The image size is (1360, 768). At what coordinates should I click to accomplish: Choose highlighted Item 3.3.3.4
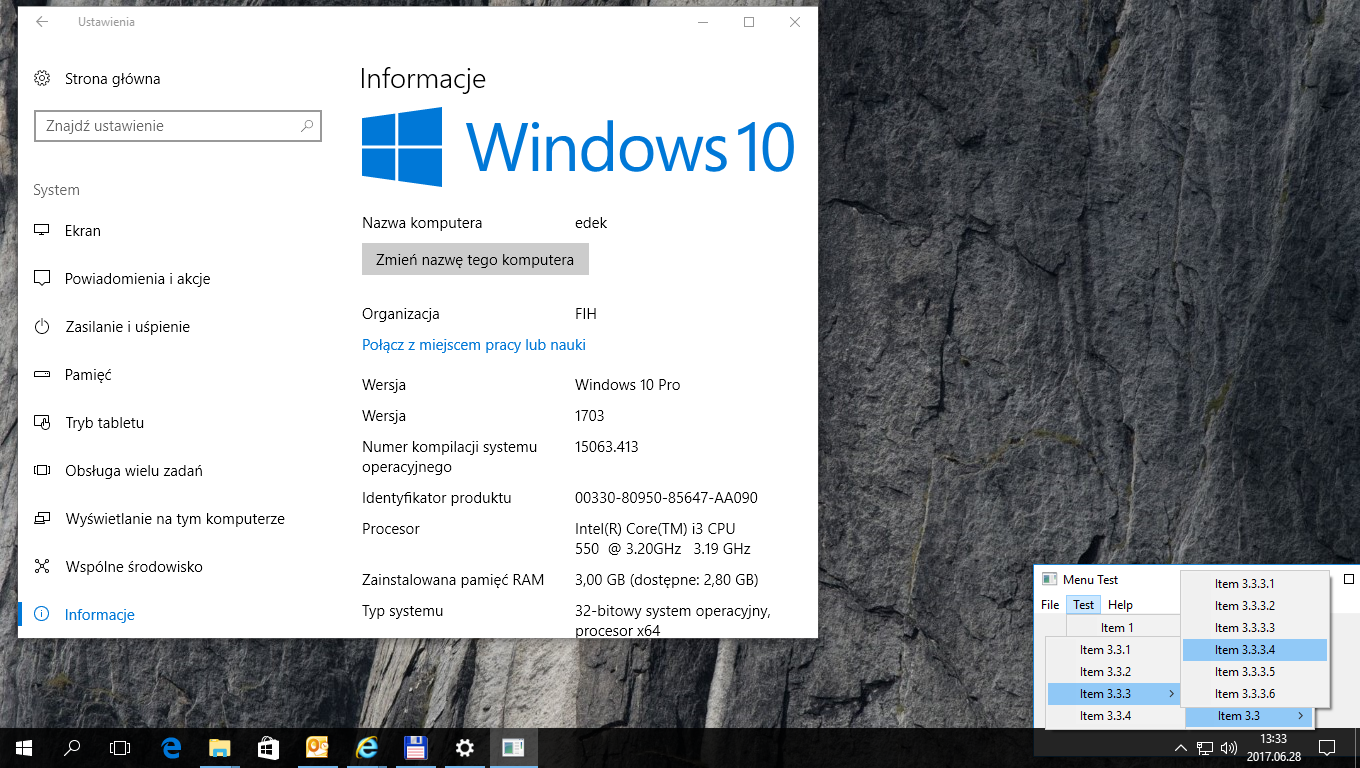1255,650
